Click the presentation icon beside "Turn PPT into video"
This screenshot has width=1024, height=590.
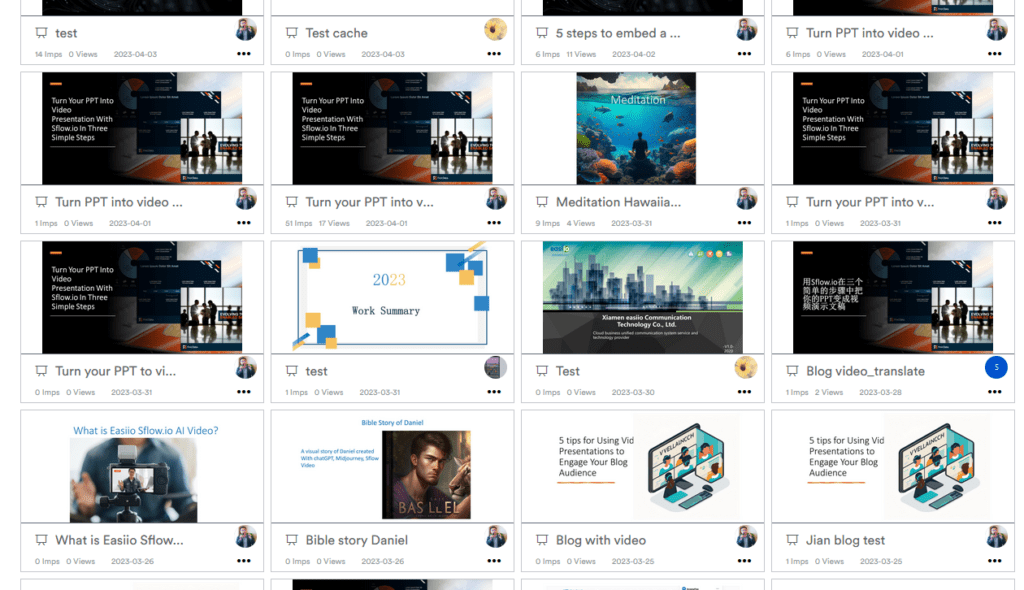(791, 33)
